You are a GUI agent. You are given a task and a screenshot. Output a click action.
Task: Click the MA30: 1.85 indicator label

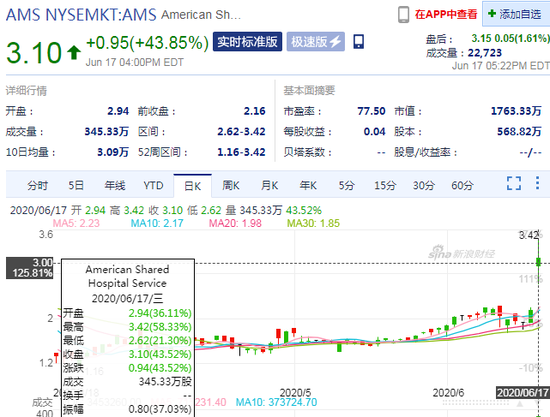tap(313, 223)
